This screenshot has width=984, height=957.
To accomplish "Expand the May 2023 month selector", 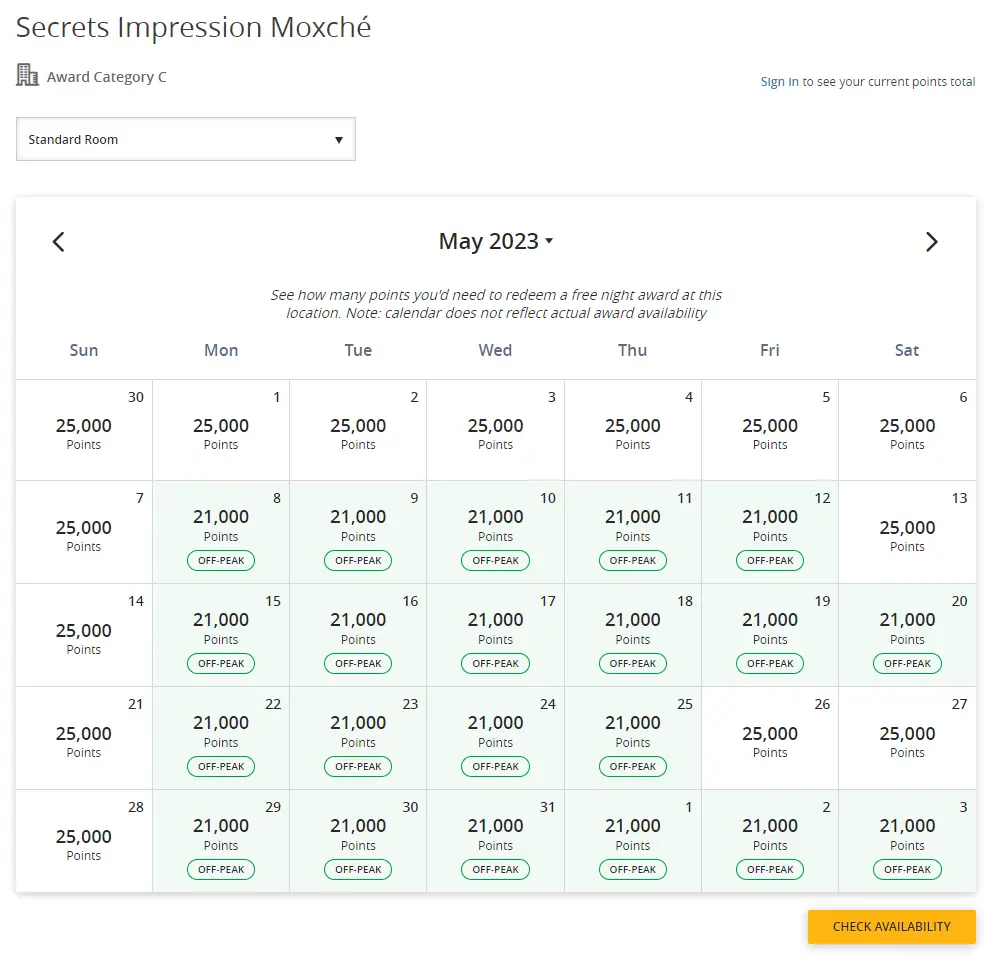I will pyautogui.click(x=495, y=242).
